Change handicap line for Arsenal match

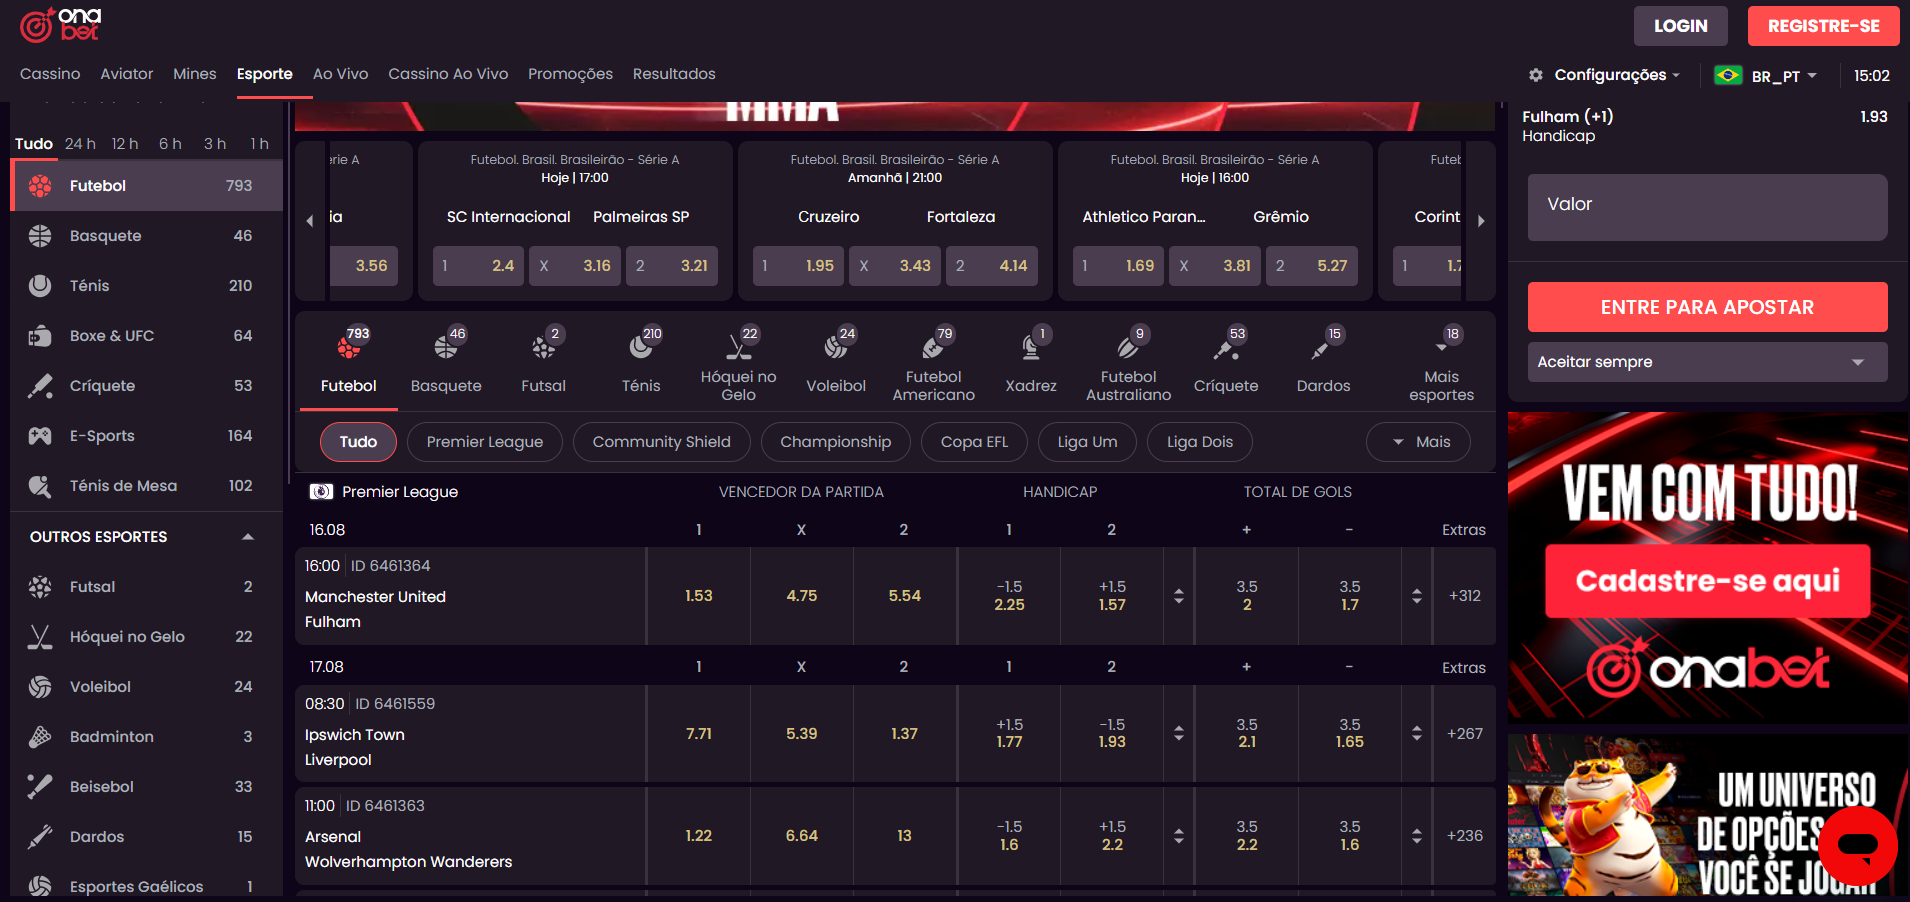[1179, 836]
